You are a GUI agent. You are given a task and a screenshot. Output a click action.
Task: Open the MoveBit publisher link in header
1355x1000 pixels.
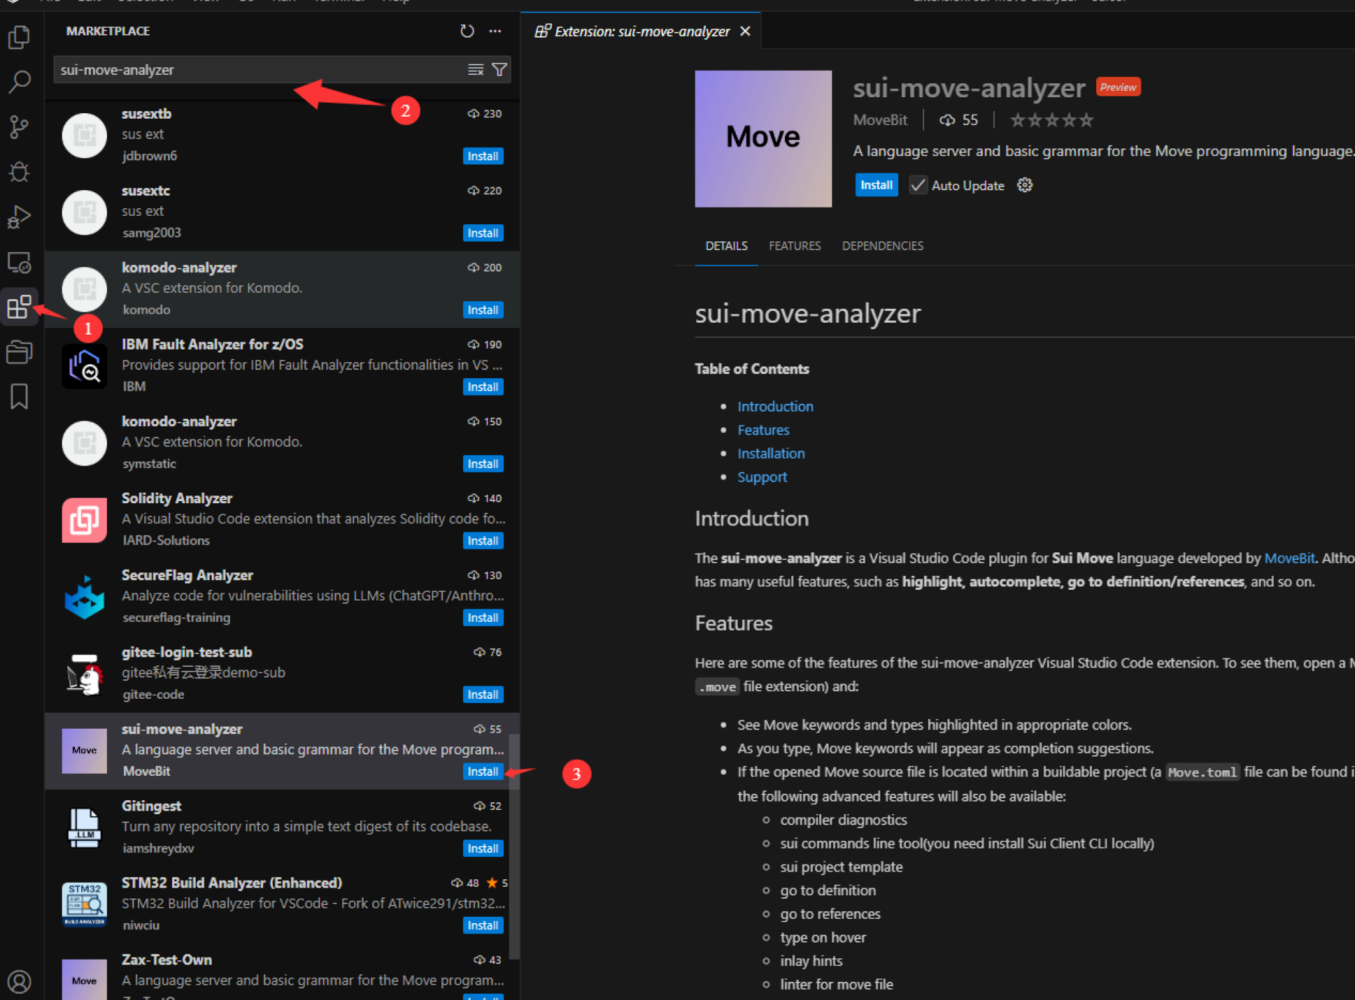point(880,120)
